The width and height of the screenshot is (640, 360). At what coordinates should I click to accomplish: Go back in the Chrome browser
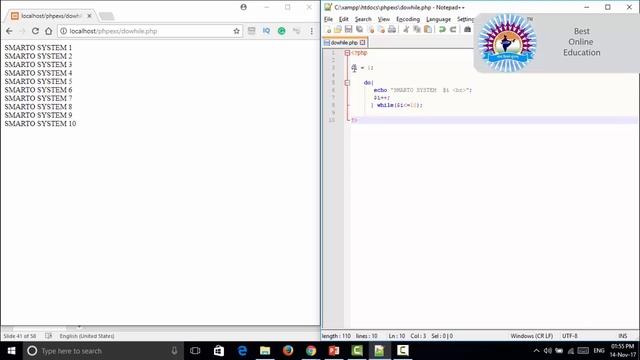pyautogui.click(x=9, y=31)
